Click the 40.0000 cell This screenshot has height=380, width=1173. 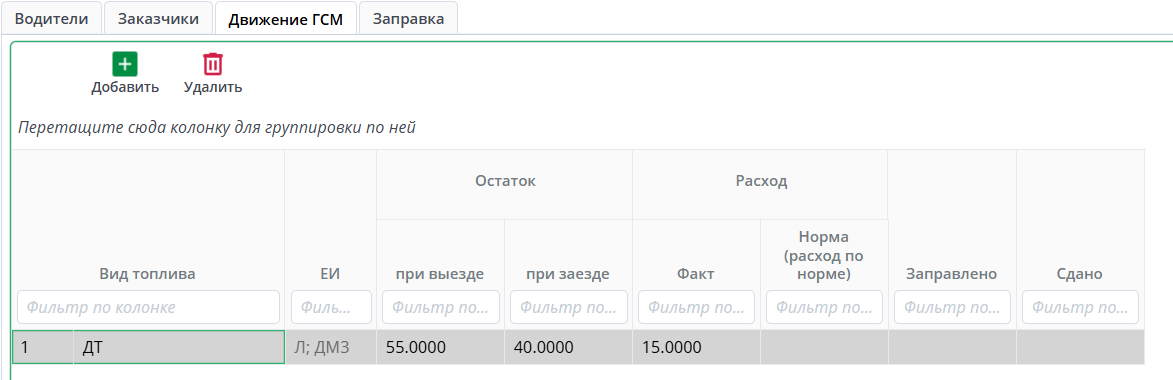[x=569, y=347]
